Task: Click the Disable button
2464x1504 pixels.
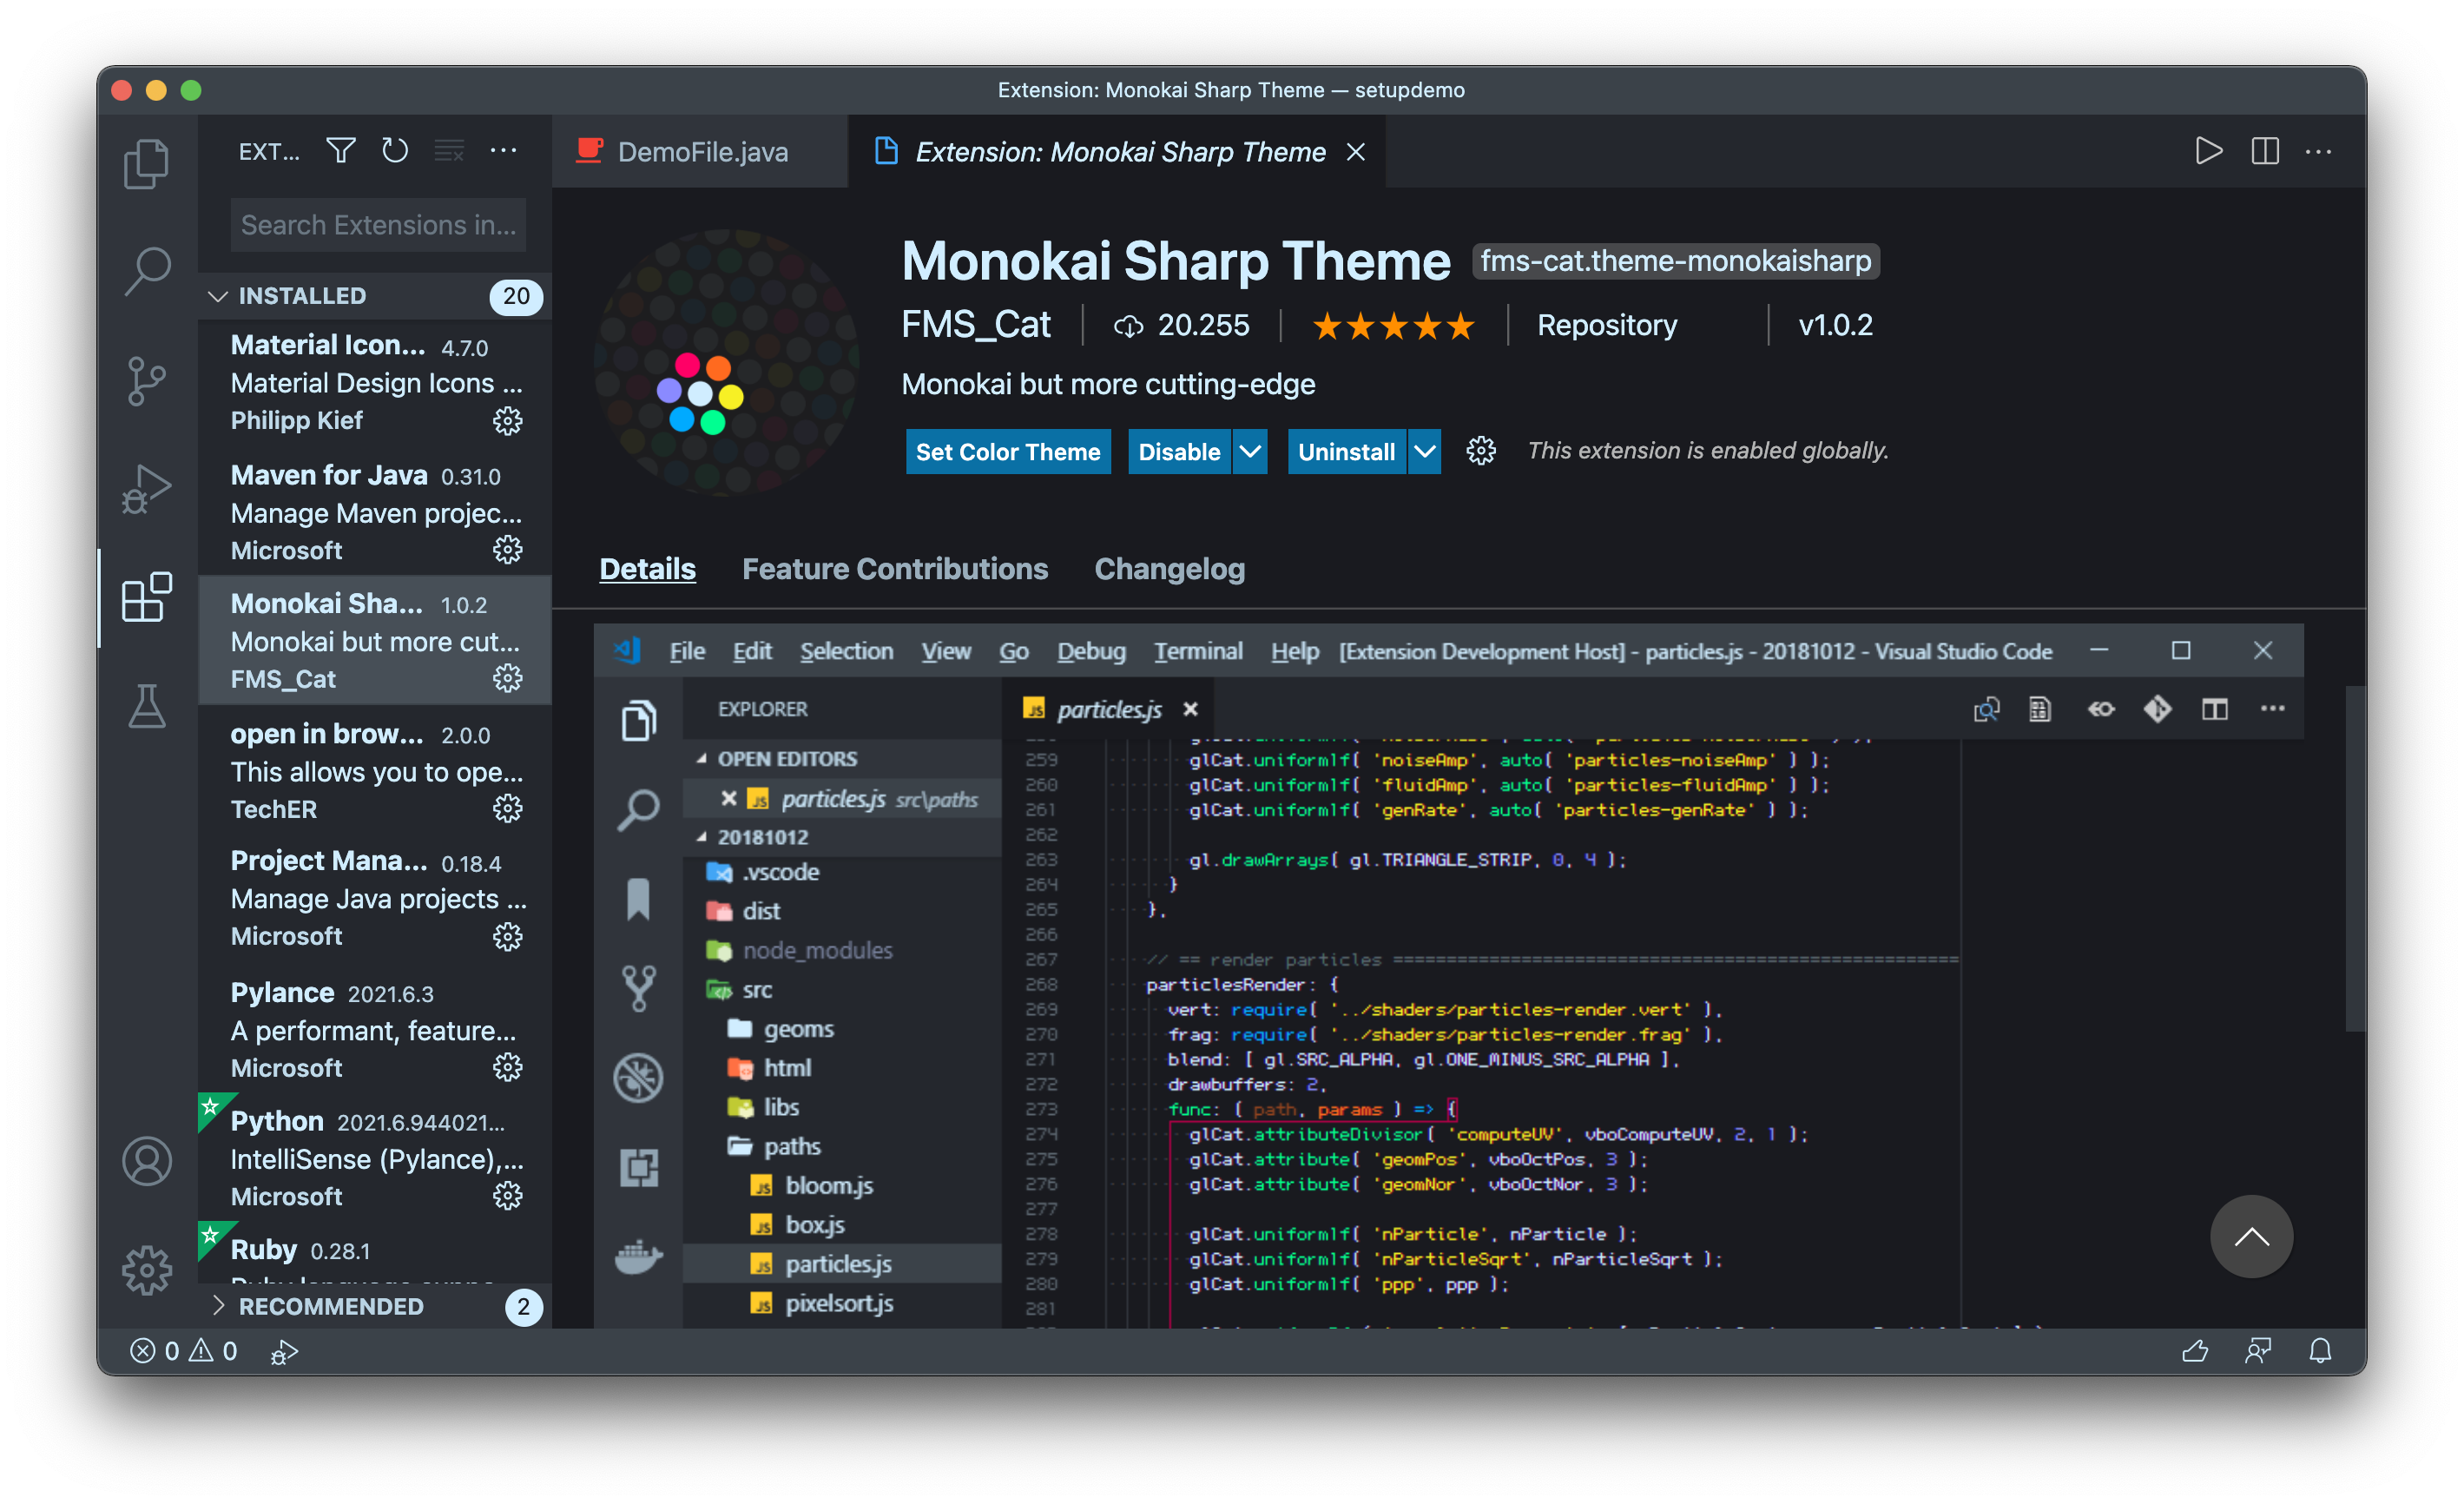Action: [1179, 451]
